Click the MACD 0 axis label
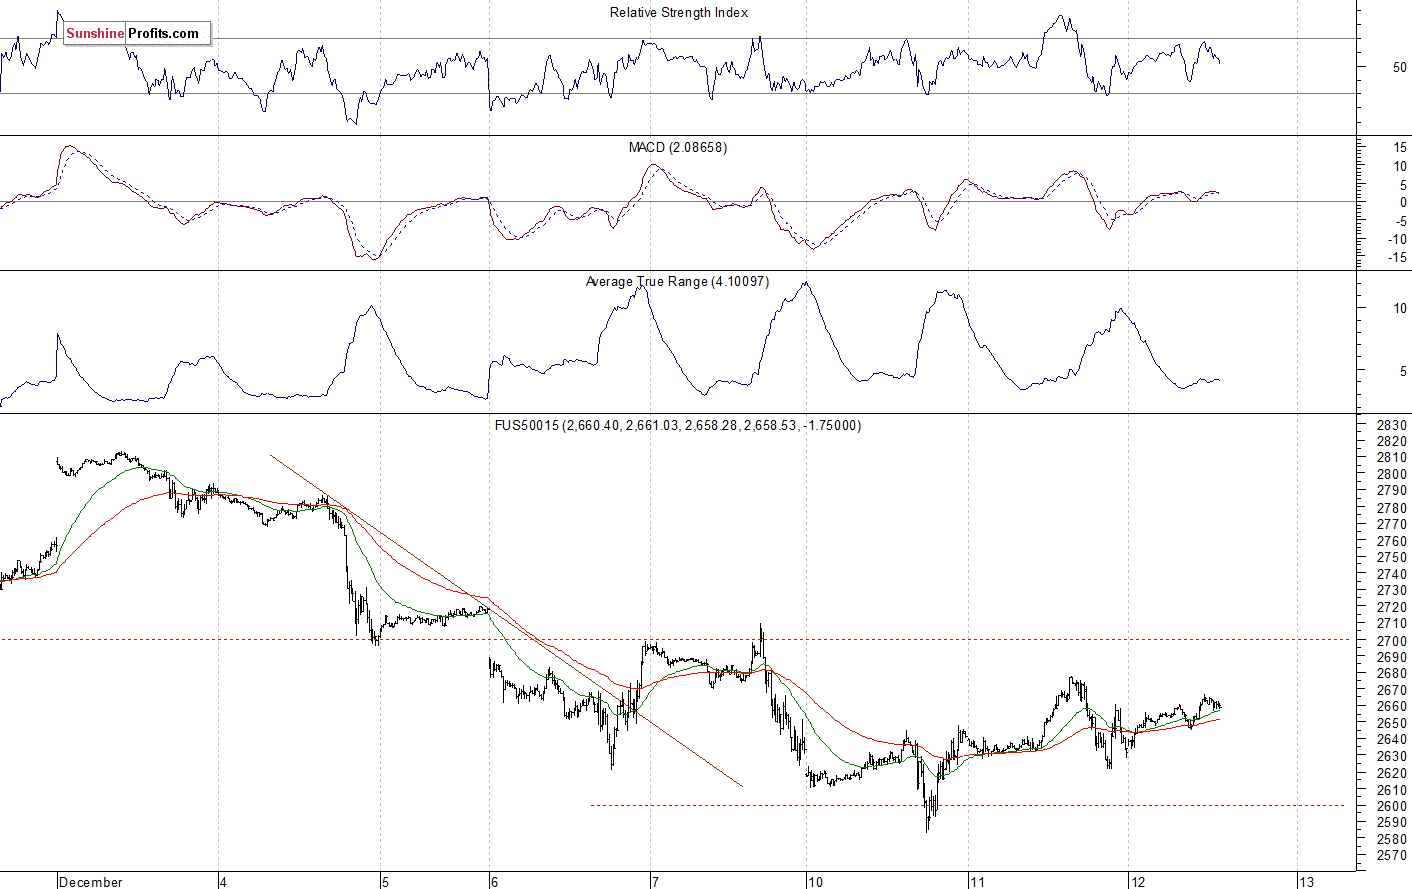 pyautogui.click(x=1403, y=203)
